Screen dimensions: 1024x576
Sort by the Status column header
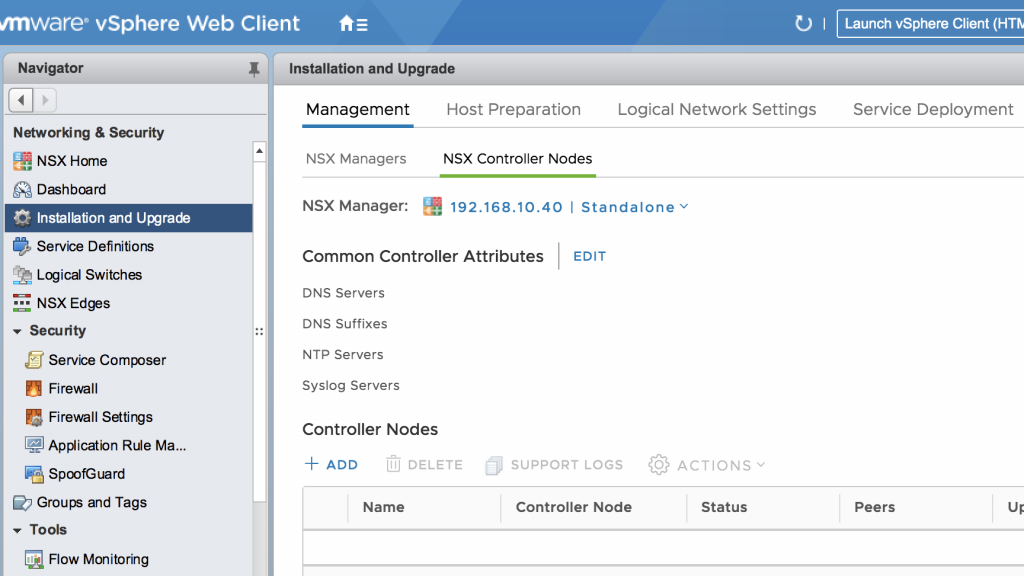(724, 507)
